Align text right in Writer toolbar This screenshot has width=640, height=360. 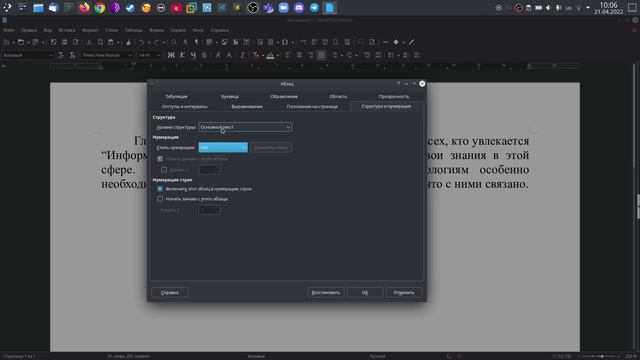(310, 55)
